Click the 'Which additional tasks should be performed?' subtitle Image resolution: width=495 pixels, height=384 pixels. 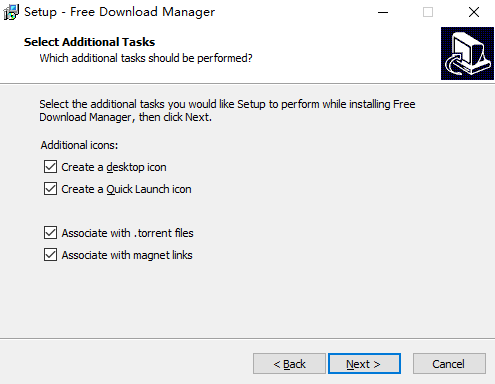tap(146, 58)
